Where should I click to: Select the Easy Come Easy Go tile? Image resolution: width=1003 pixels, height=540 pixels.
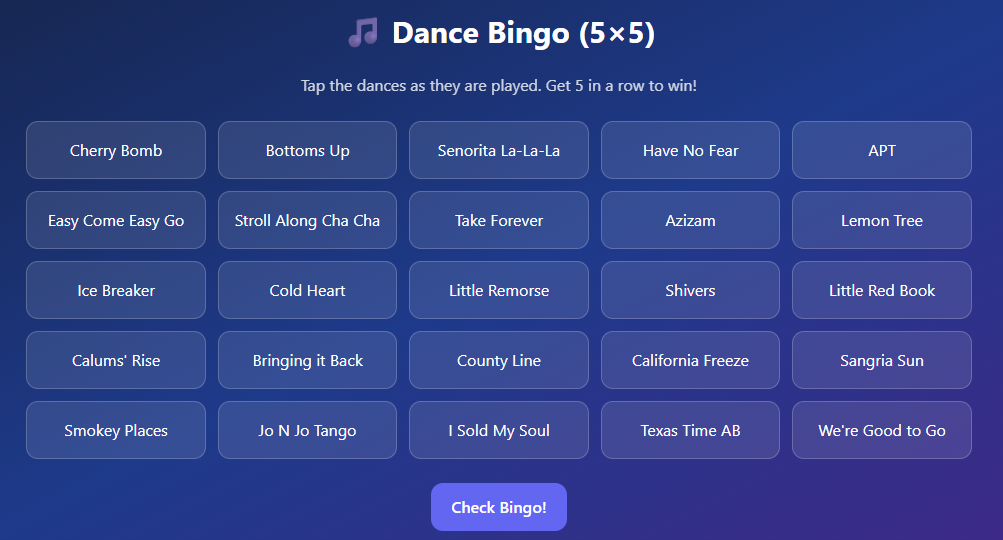point(116,221)
